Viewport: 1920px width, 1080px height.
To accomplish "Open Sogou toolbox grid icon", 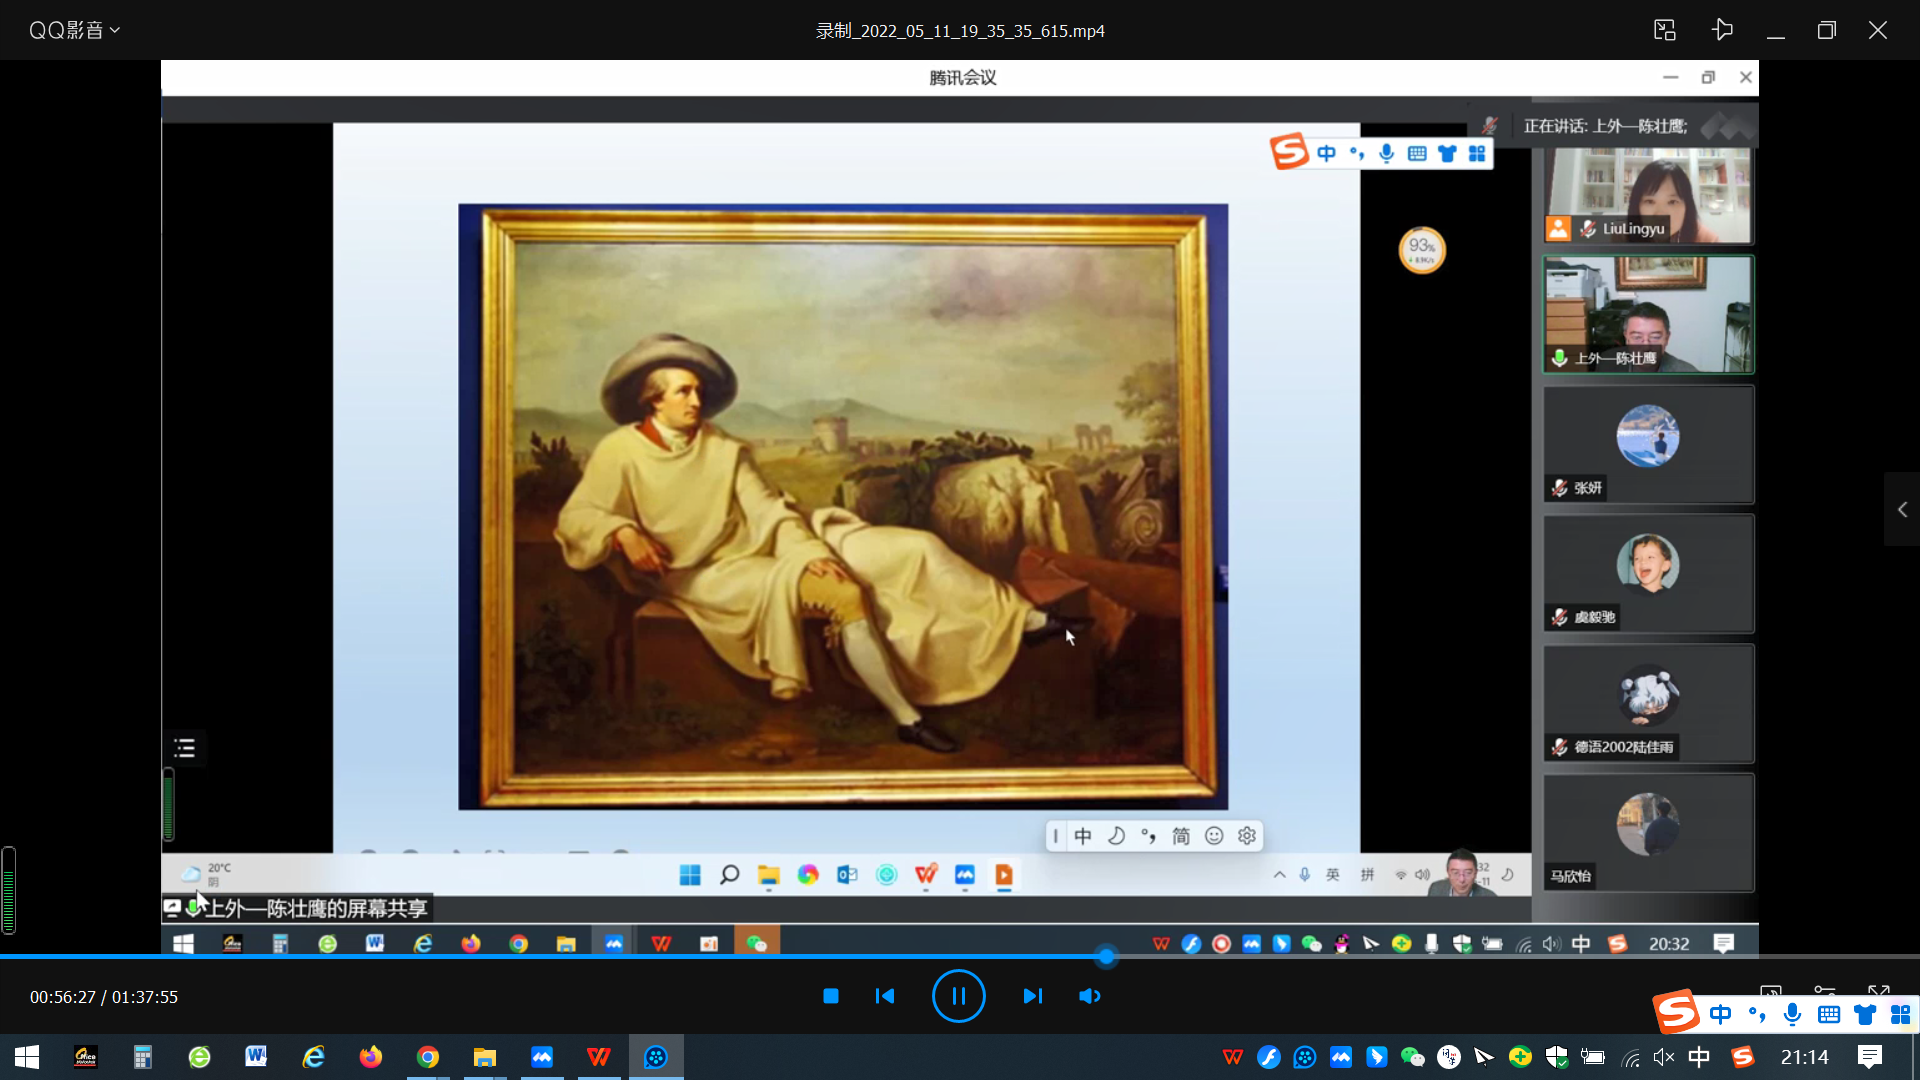I will pyautogui.click(x=1900, y=1015).
